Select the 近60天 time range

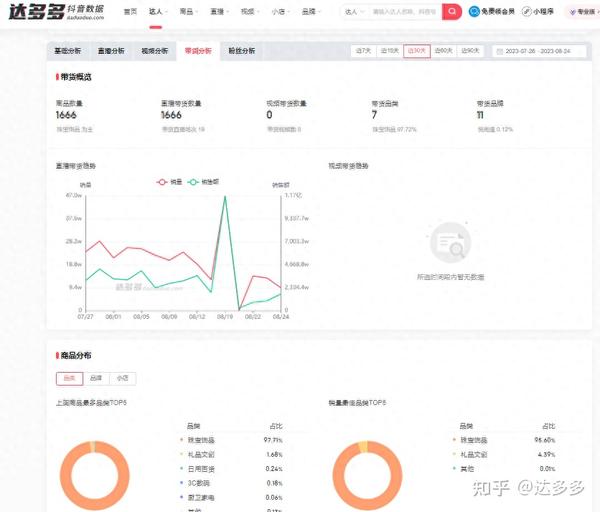click(x=443, y=51)
